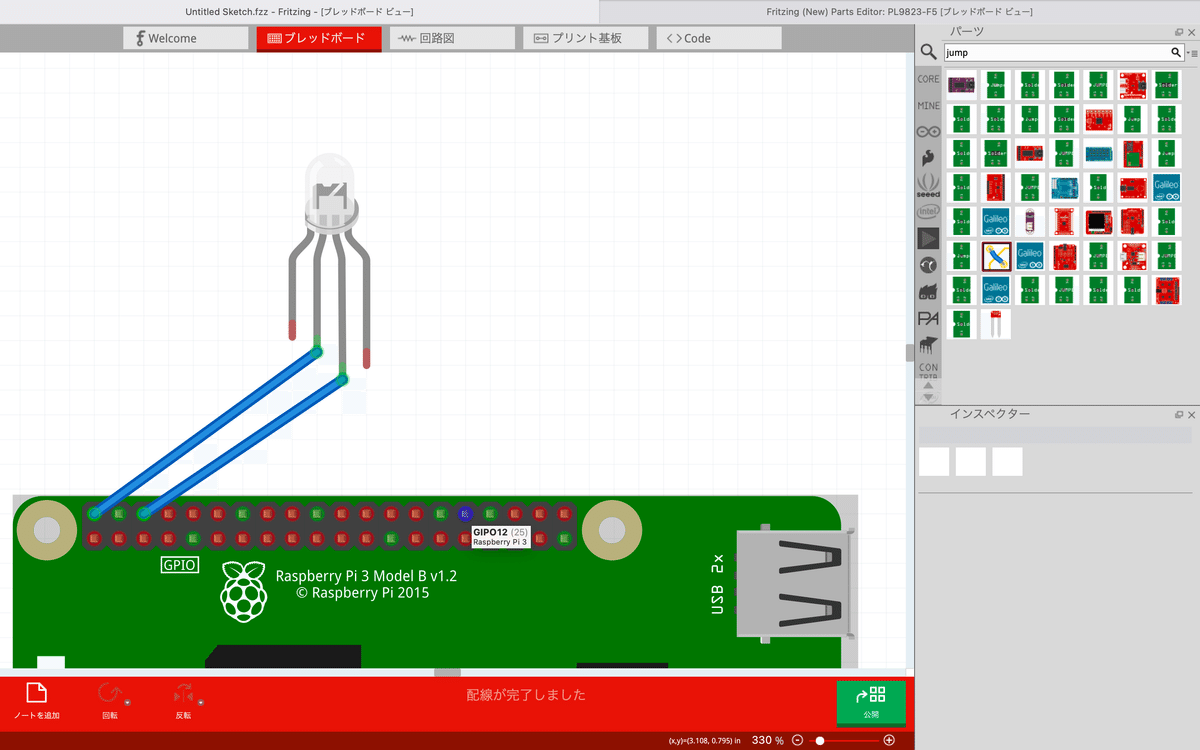Open the Arduino infinity-logo parts bin
Viewport: 1200px width, 750px height.
[x=928, y=132]
